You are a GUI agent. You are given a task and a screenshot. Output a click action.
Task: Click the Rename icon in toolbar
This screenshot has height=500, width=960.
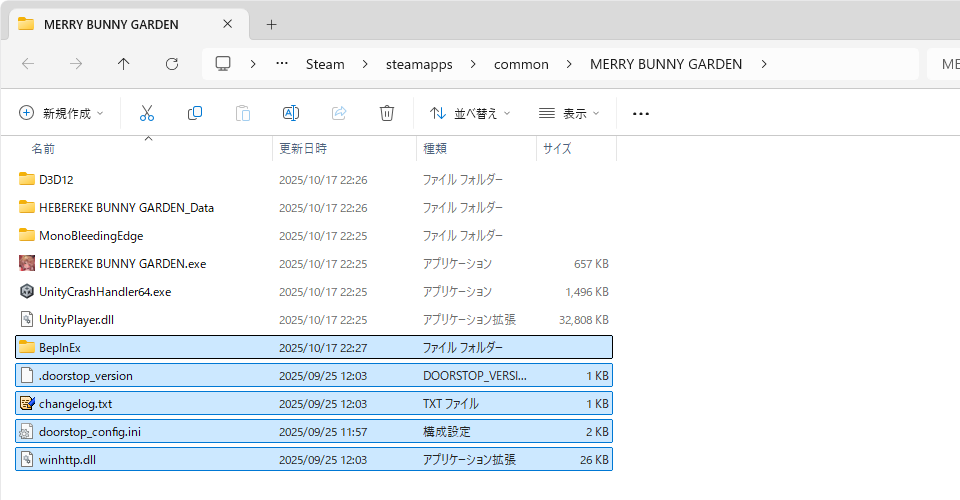[291, 114]
